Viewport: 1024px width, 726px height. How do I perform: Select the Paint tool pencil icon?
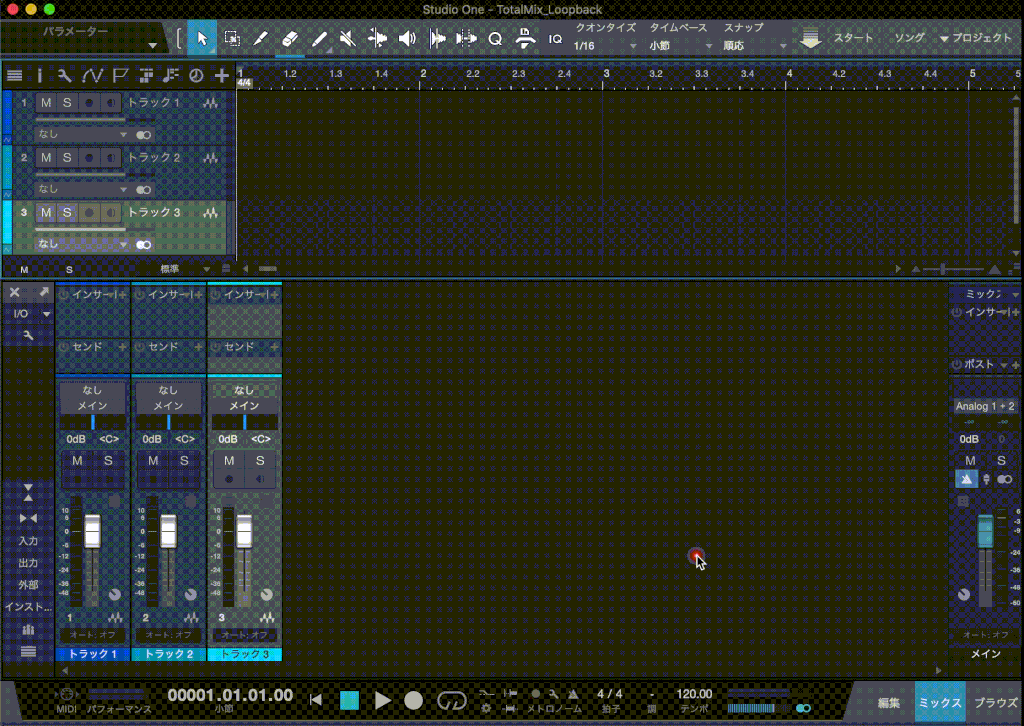(x=320, y=38)
